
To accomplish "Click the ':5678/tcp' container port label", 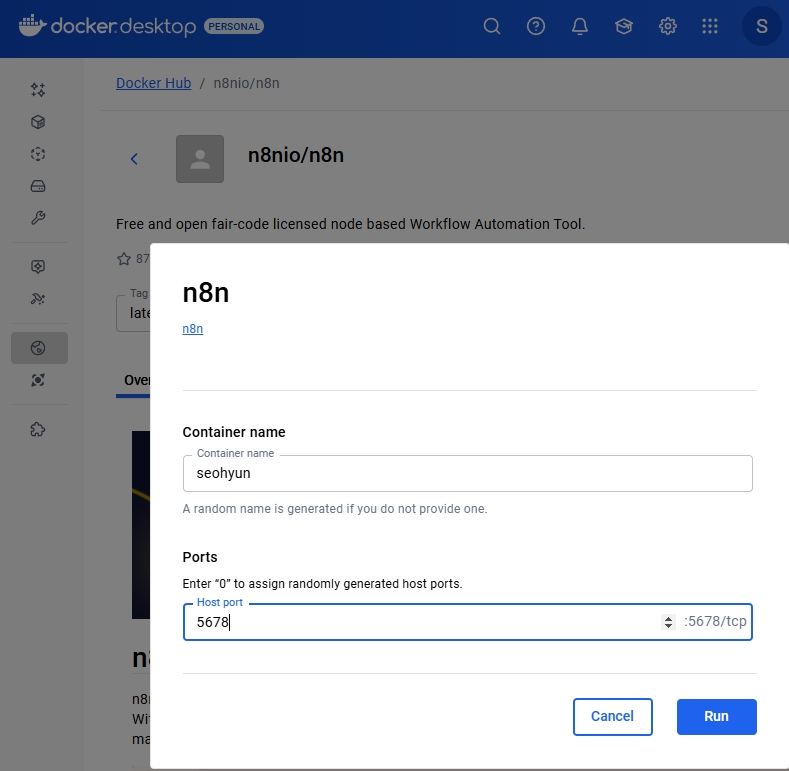I will point(715,621).
